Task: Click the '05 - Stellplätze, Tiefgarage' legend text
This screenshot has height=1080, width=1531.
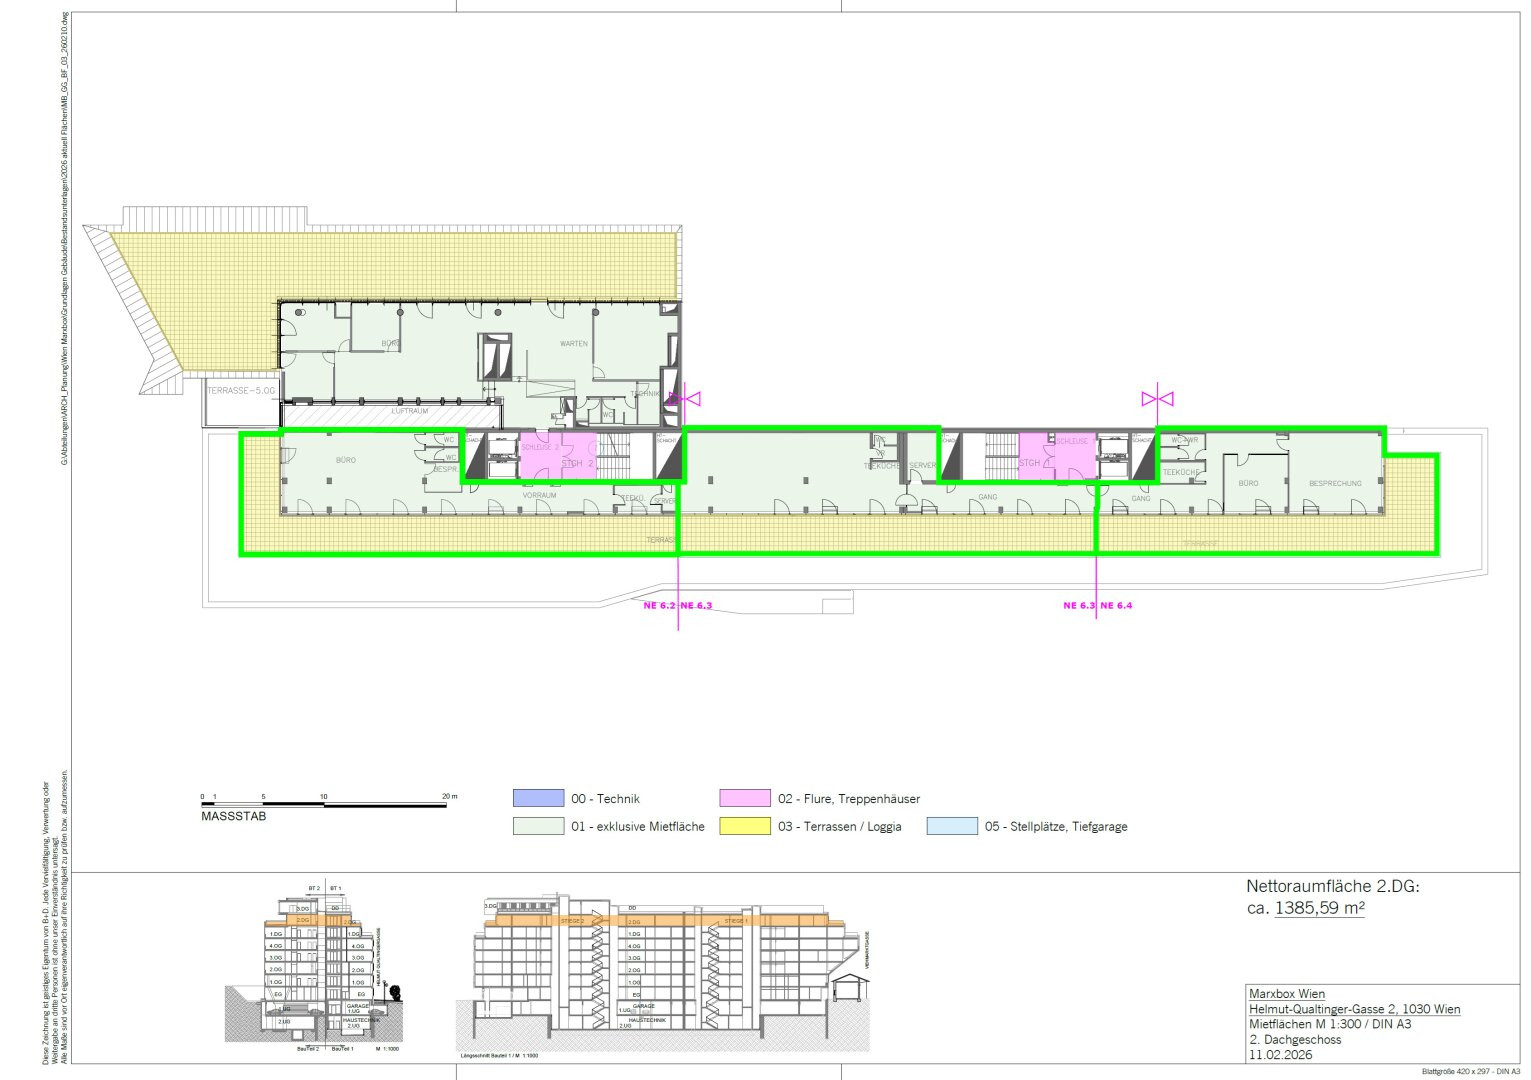Action: pos(1056,827)
